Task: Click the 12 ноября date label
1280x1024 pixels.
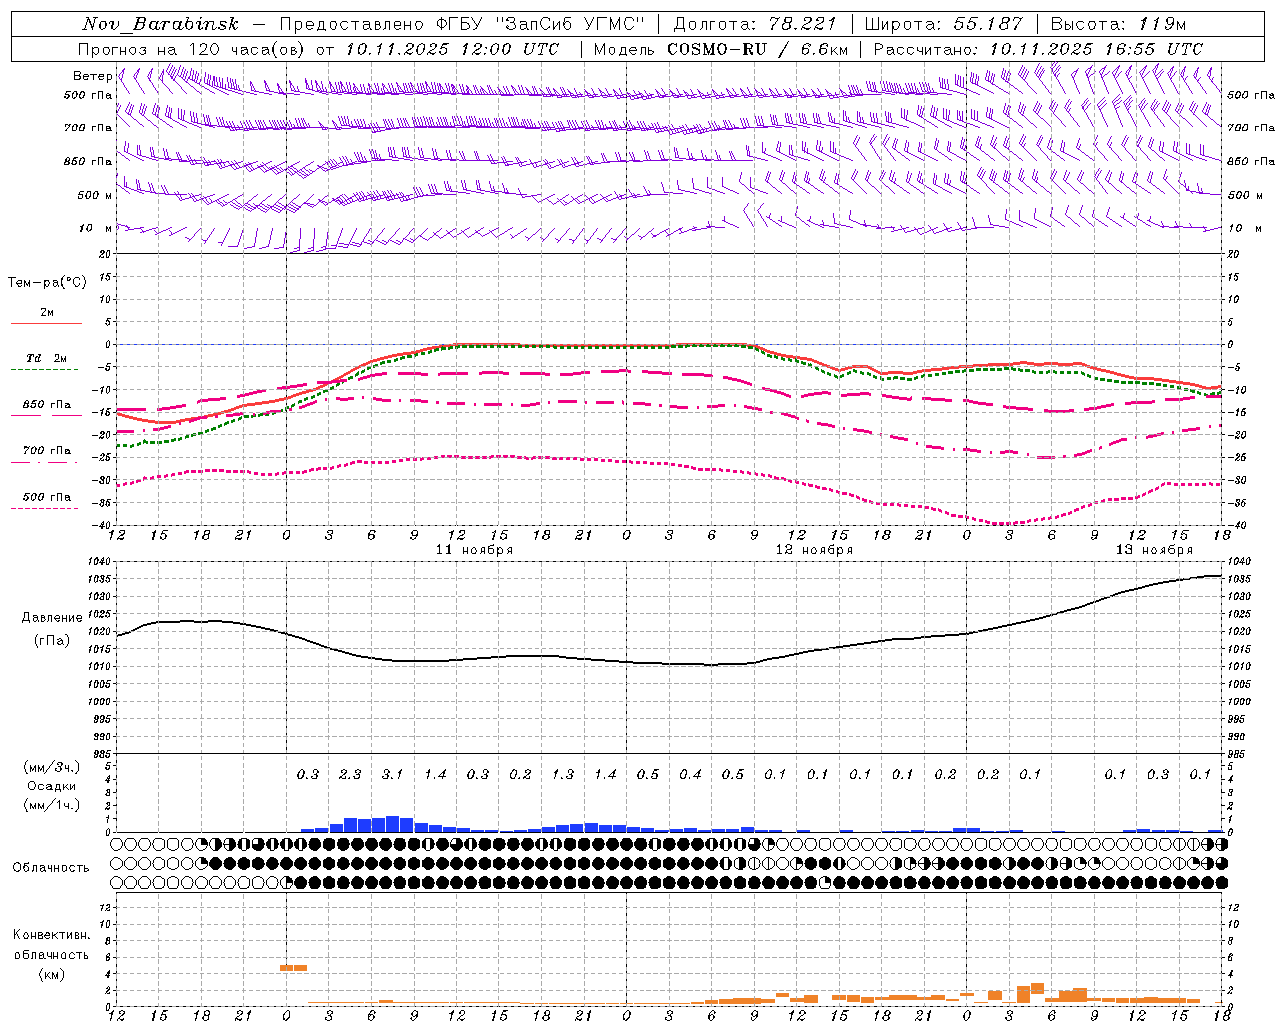Action: tap(814, 550)
